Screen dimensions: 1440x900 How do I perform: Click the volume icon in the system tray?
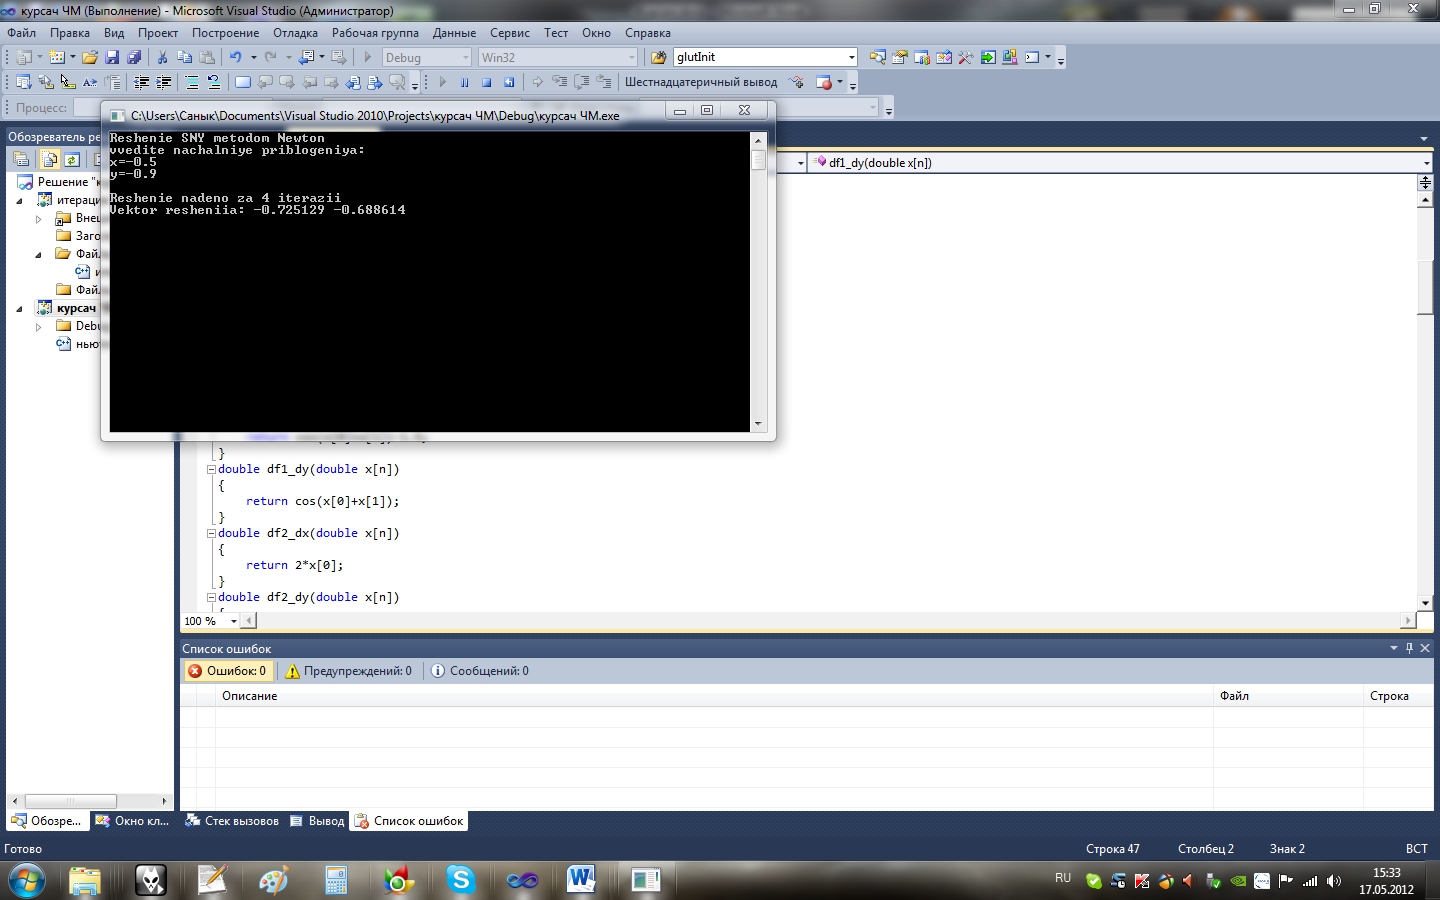pyautogui.click(x=1333, y=881)
